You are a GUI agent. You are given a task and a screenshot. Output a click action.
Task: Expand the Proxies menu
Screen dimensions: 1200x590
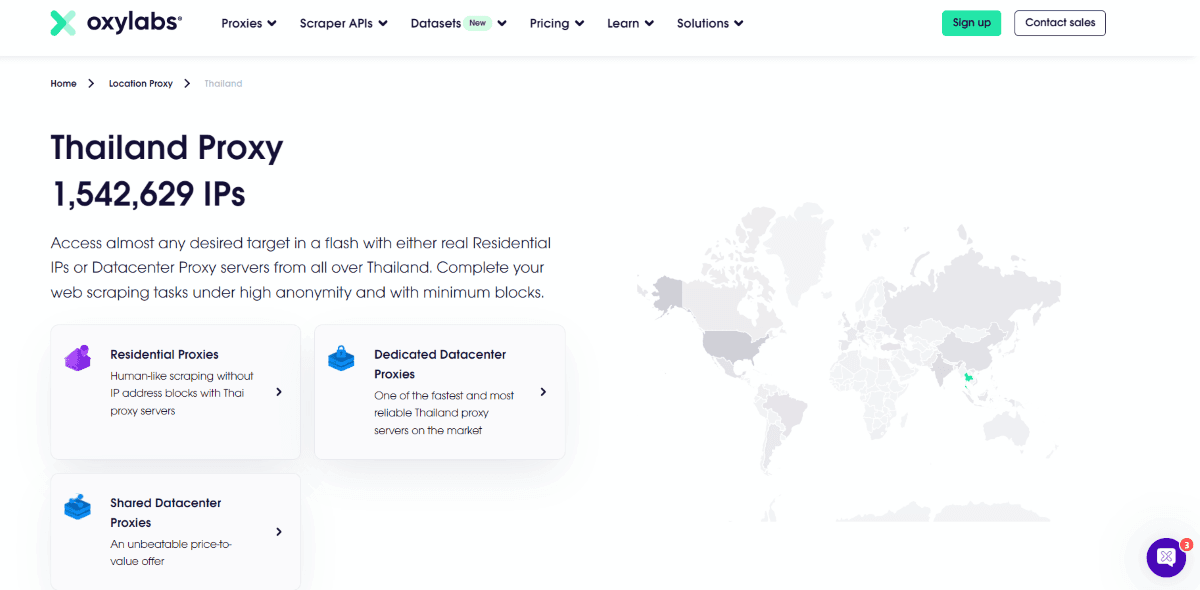249,23
